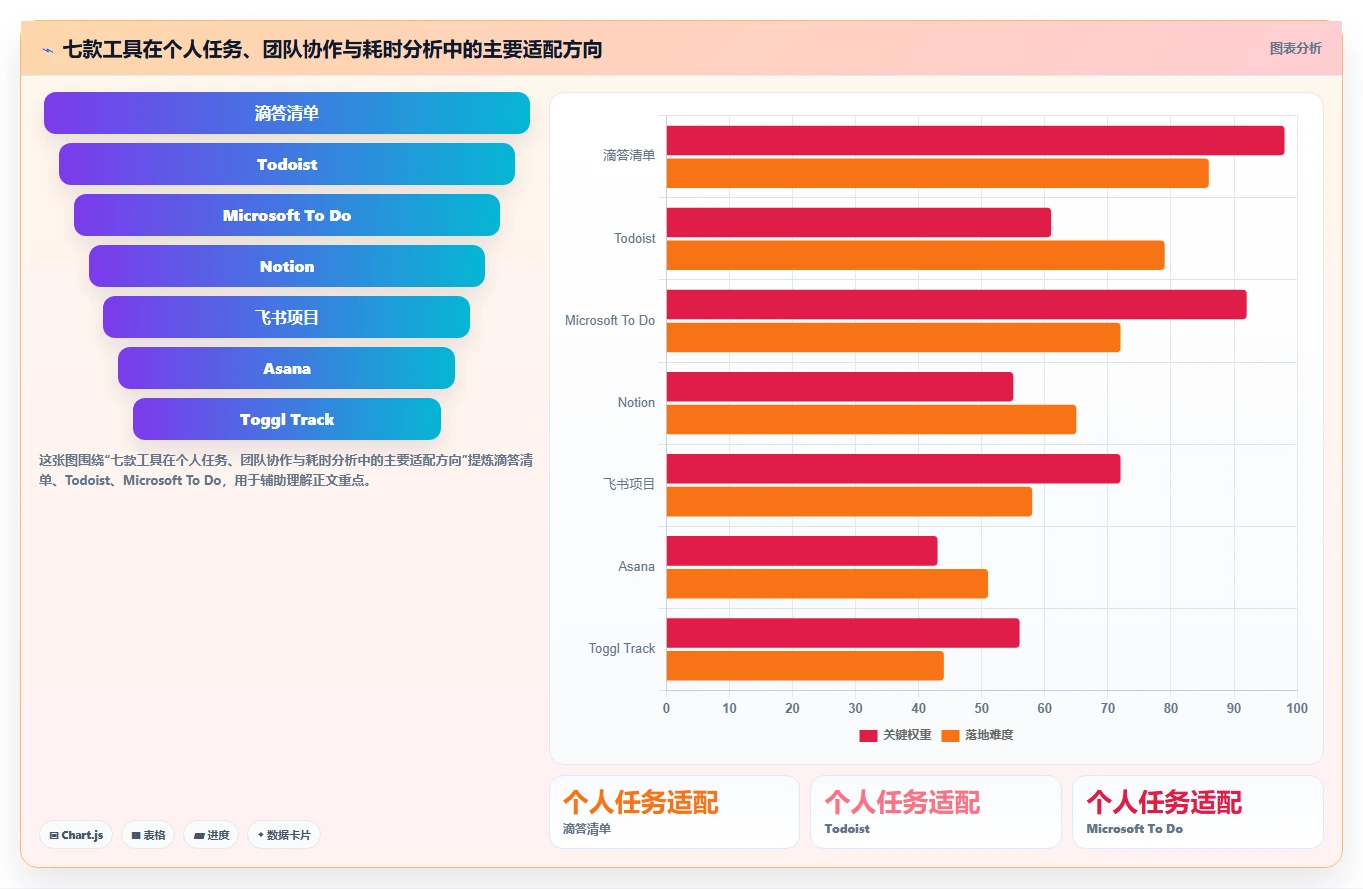Click the 表格 tag chip

(148, 835)
